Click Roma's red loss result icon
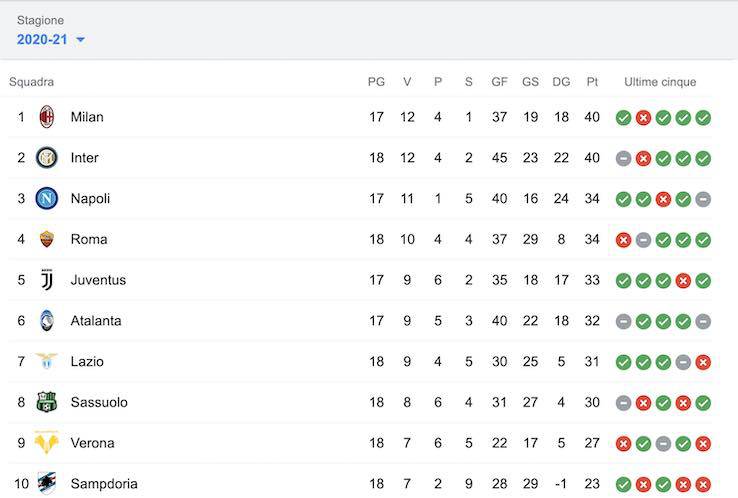 pyautogui.click(x=623, y=240)
